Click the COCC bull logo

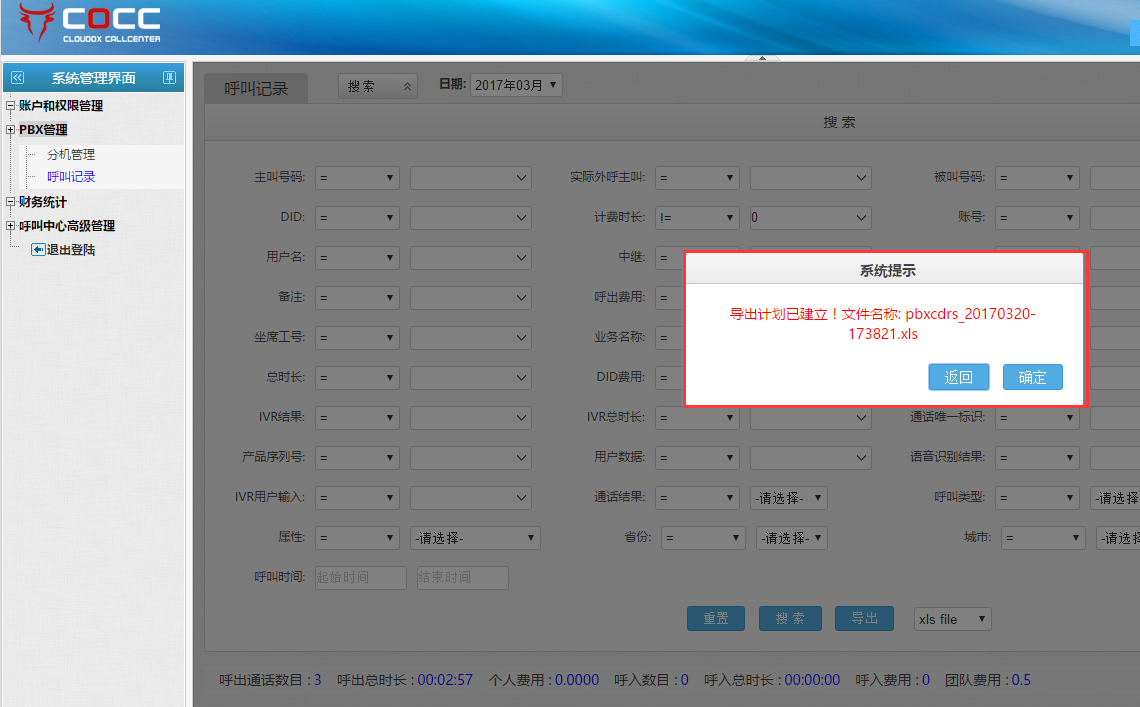(x=37, y=22)
